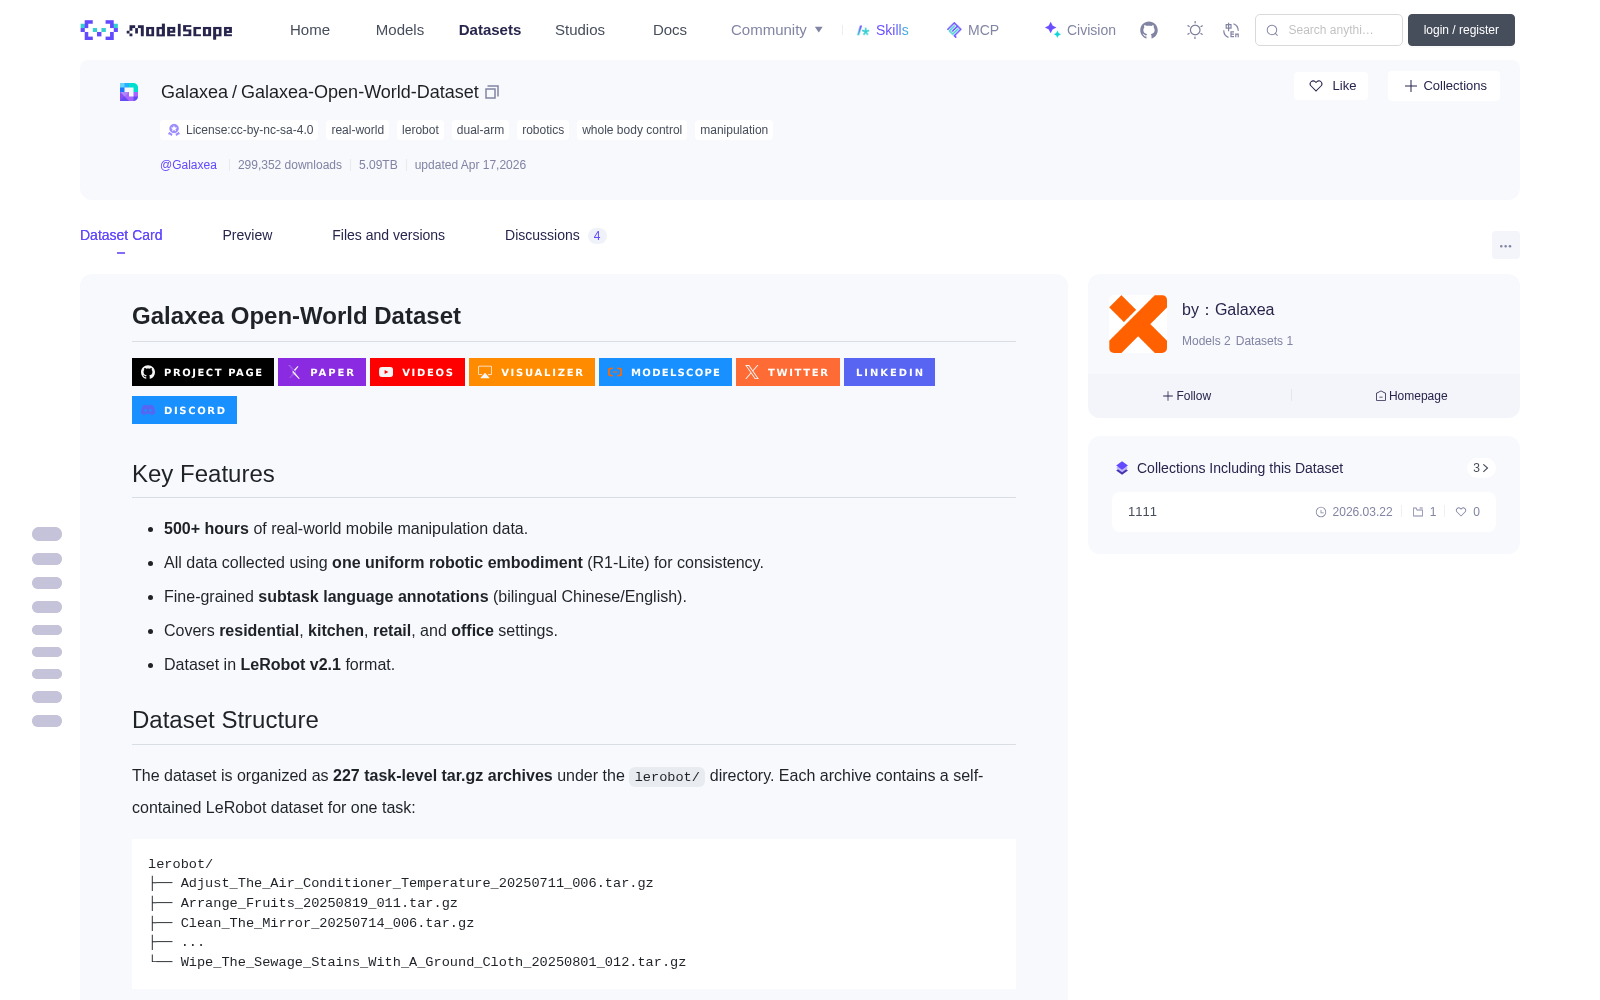Click the Key Features heading

pyautogui.click(x=203, y=474)
